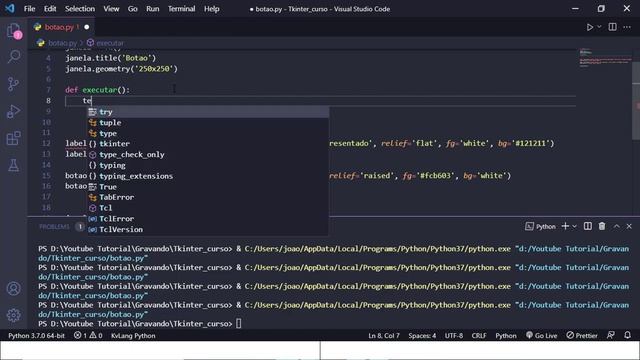Click botao.py in the breadcrumb

click(x=62, y=43)
